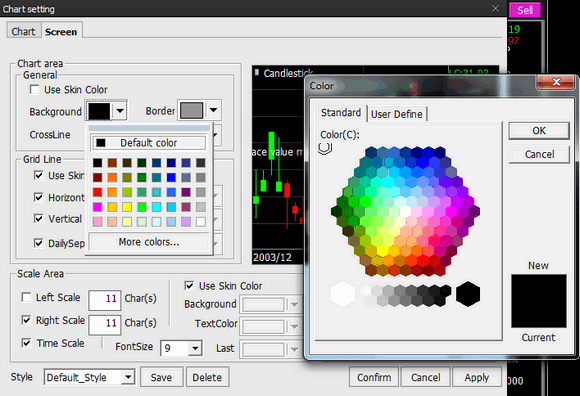
Task: Uncheck the Right Scale checkbox
Action: click(26, 320)
